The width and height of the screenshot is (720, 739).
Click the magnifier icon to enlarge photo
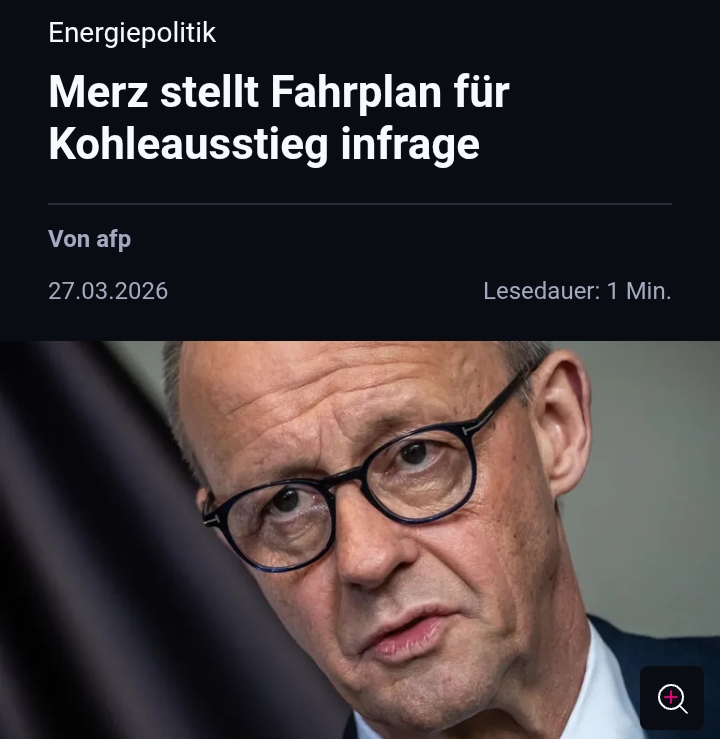click(671, 698)
